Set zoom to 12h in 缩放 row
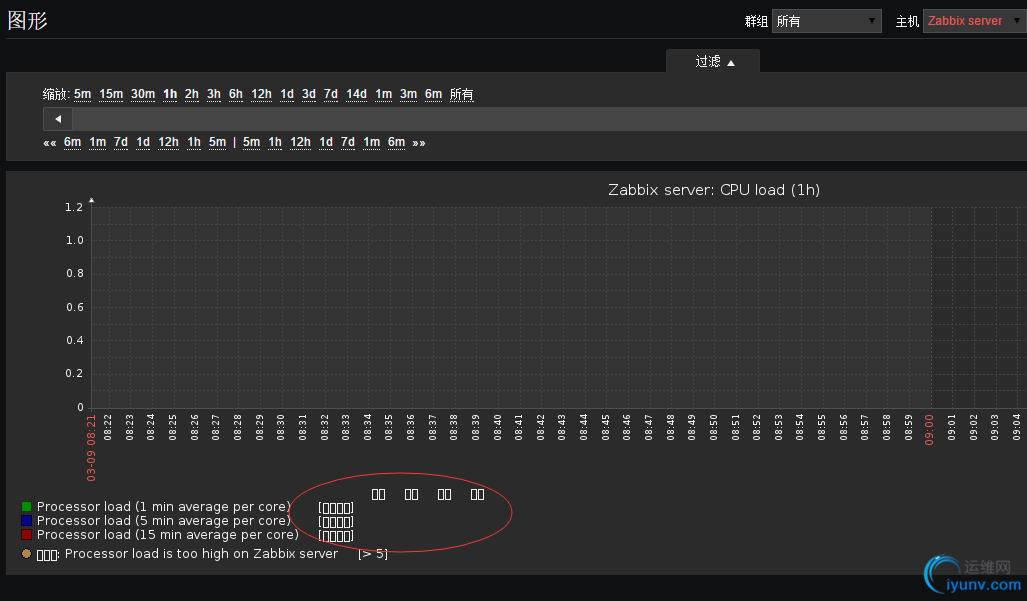The height and width of the screenshot is (601, 1027). pyautogui.click(x=261, y=94)
